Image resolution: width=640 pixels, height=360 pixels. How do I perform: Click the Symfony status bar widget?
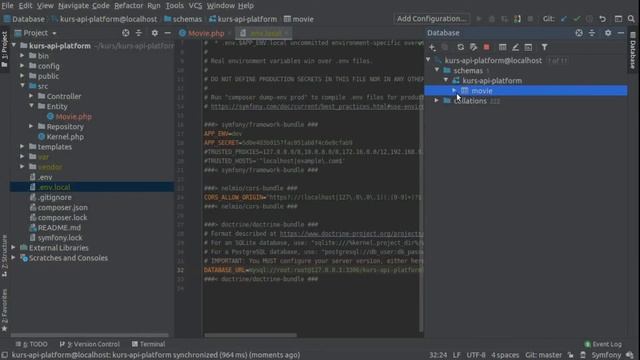606,355
